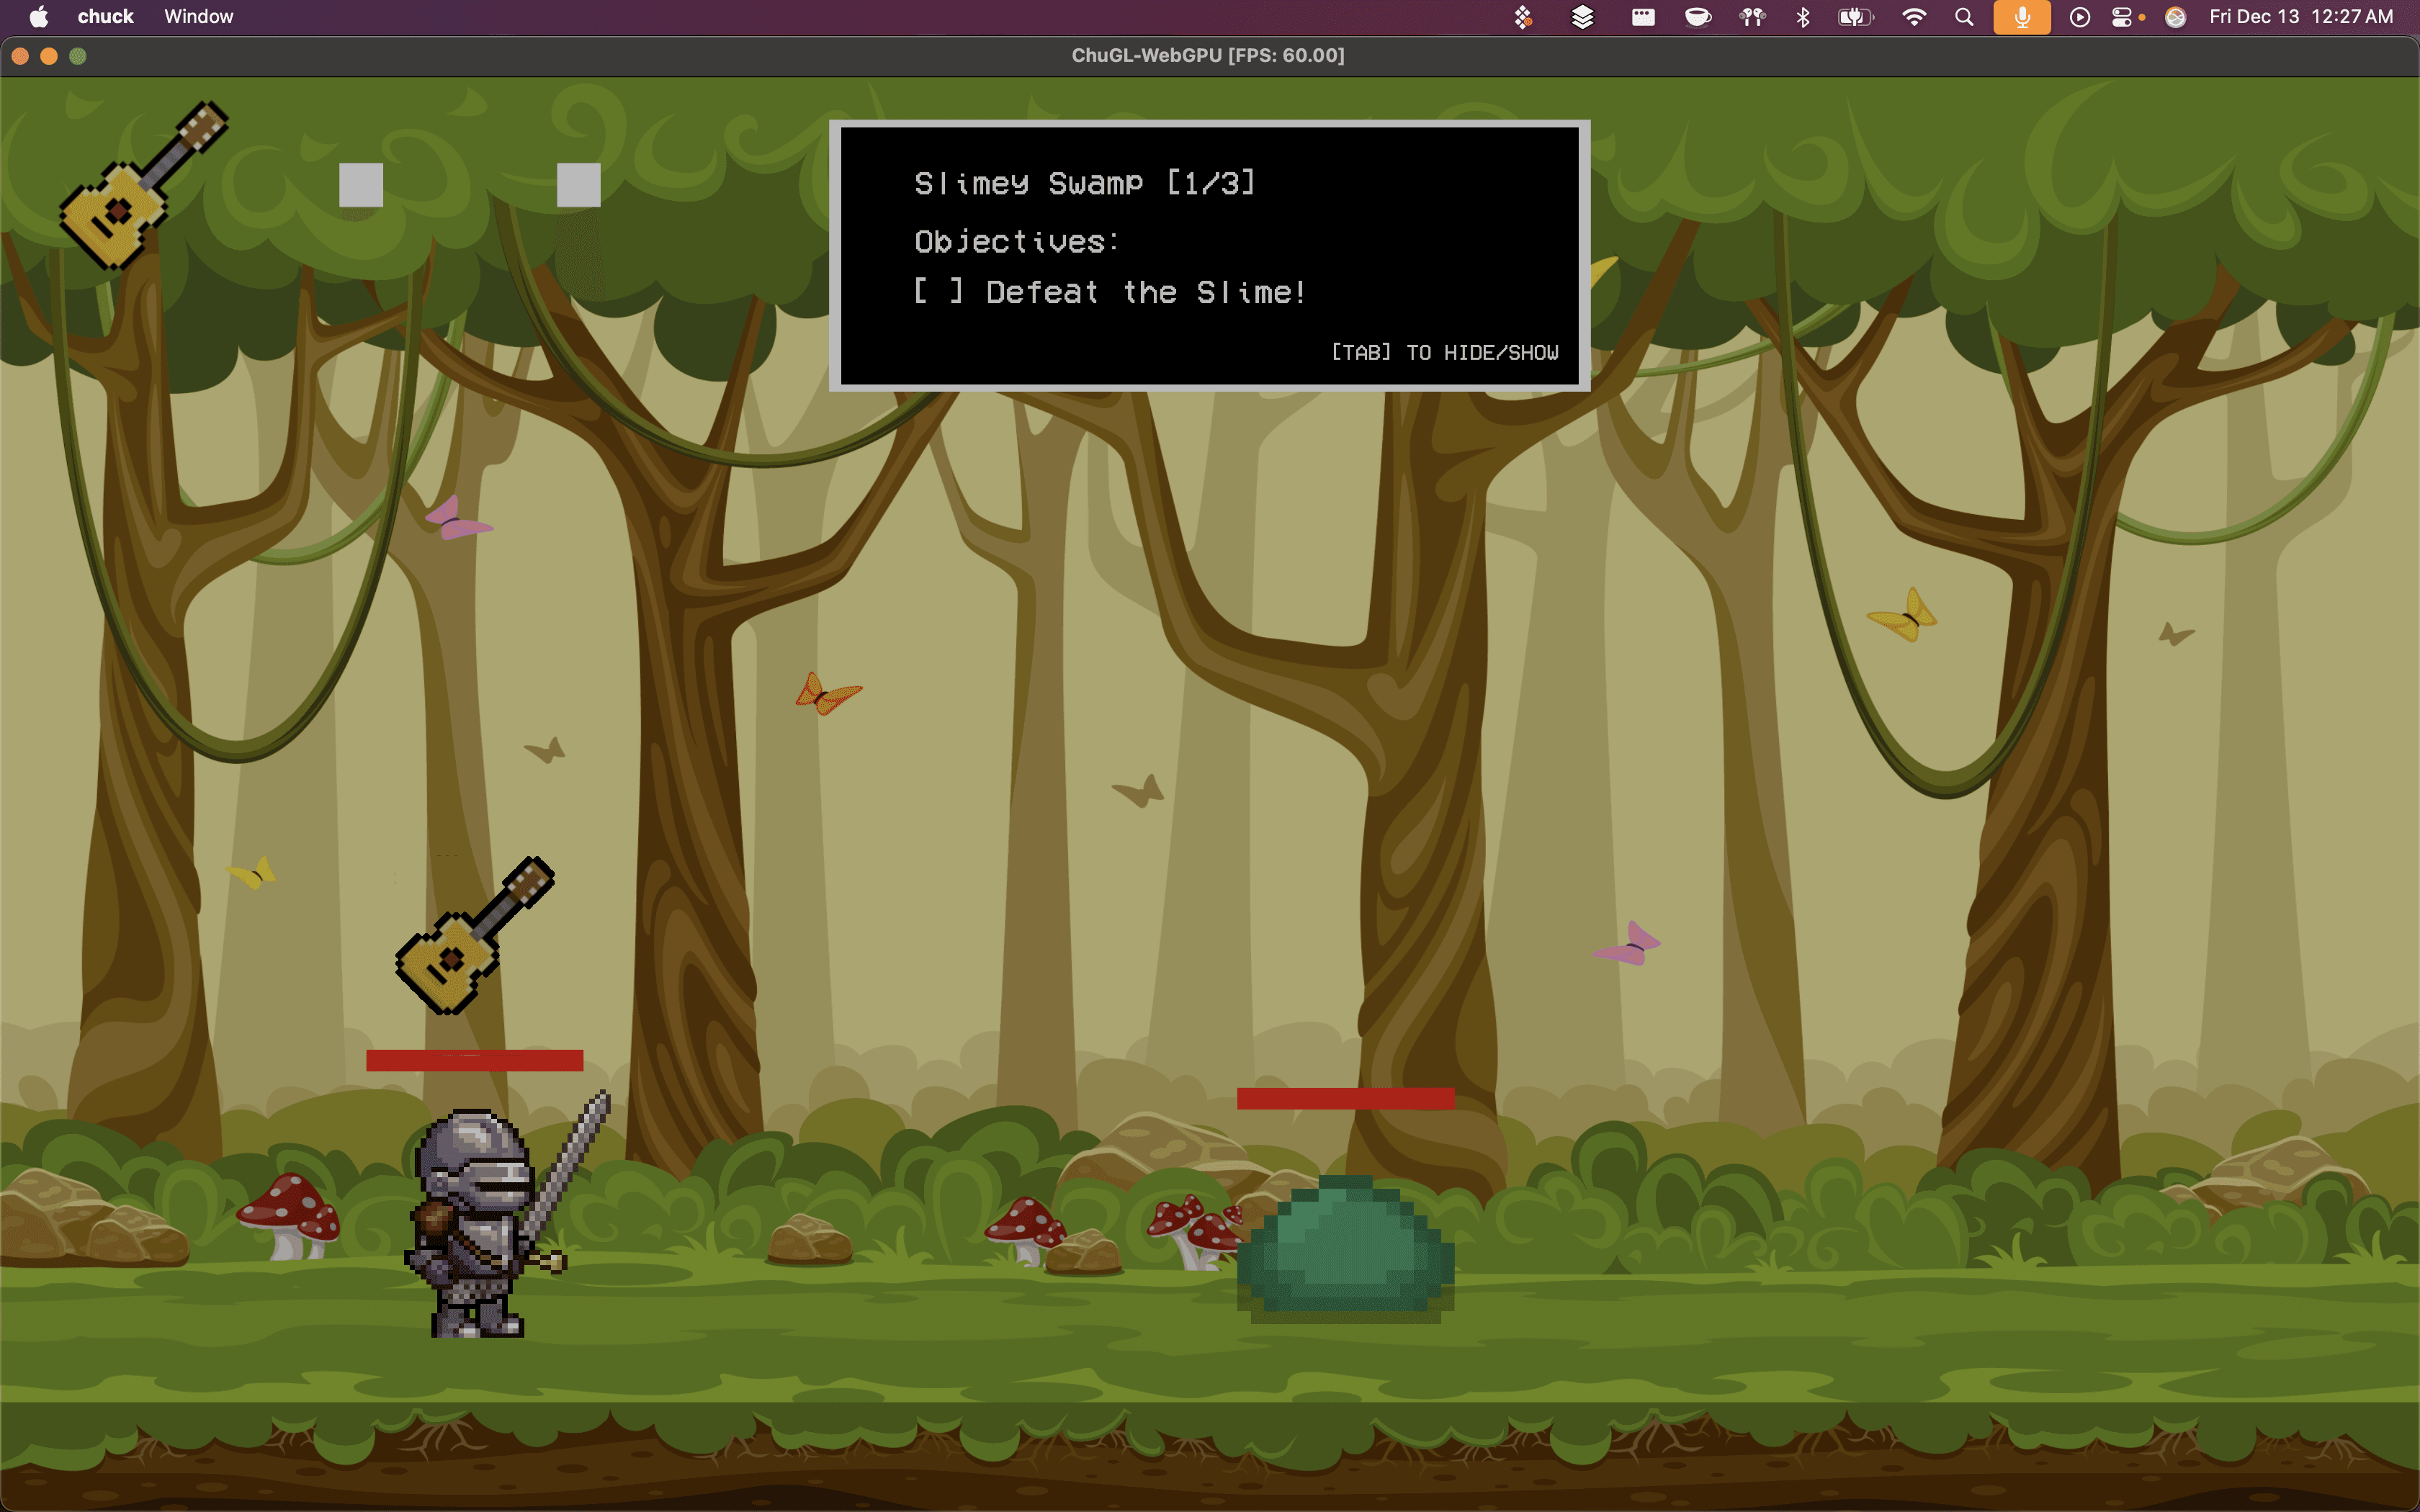The image size is (2420, 1512).
Task: Click the TAB TO HIDE/SHOW hint text
Action: point(1444,352)
